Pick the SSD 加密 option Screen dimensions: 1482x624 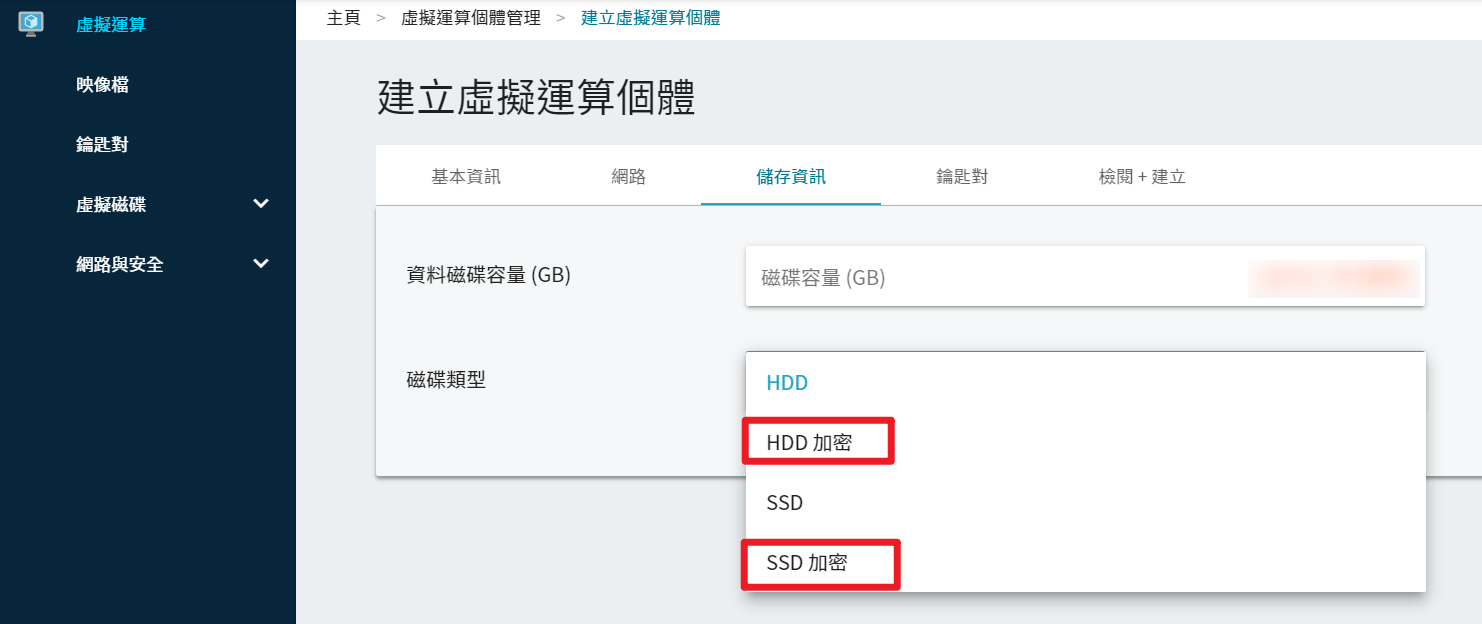(x=1085, y=563)
